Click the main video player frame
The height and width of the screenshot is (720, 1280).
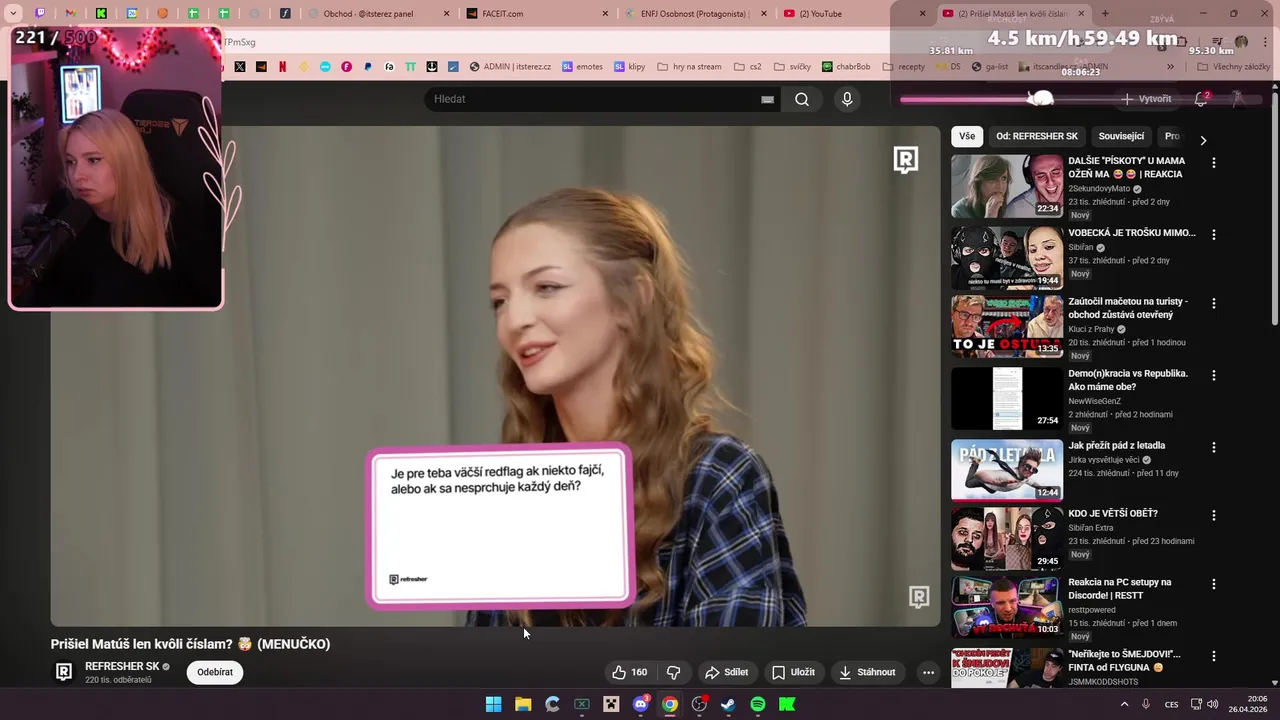[x=496, y=376]
